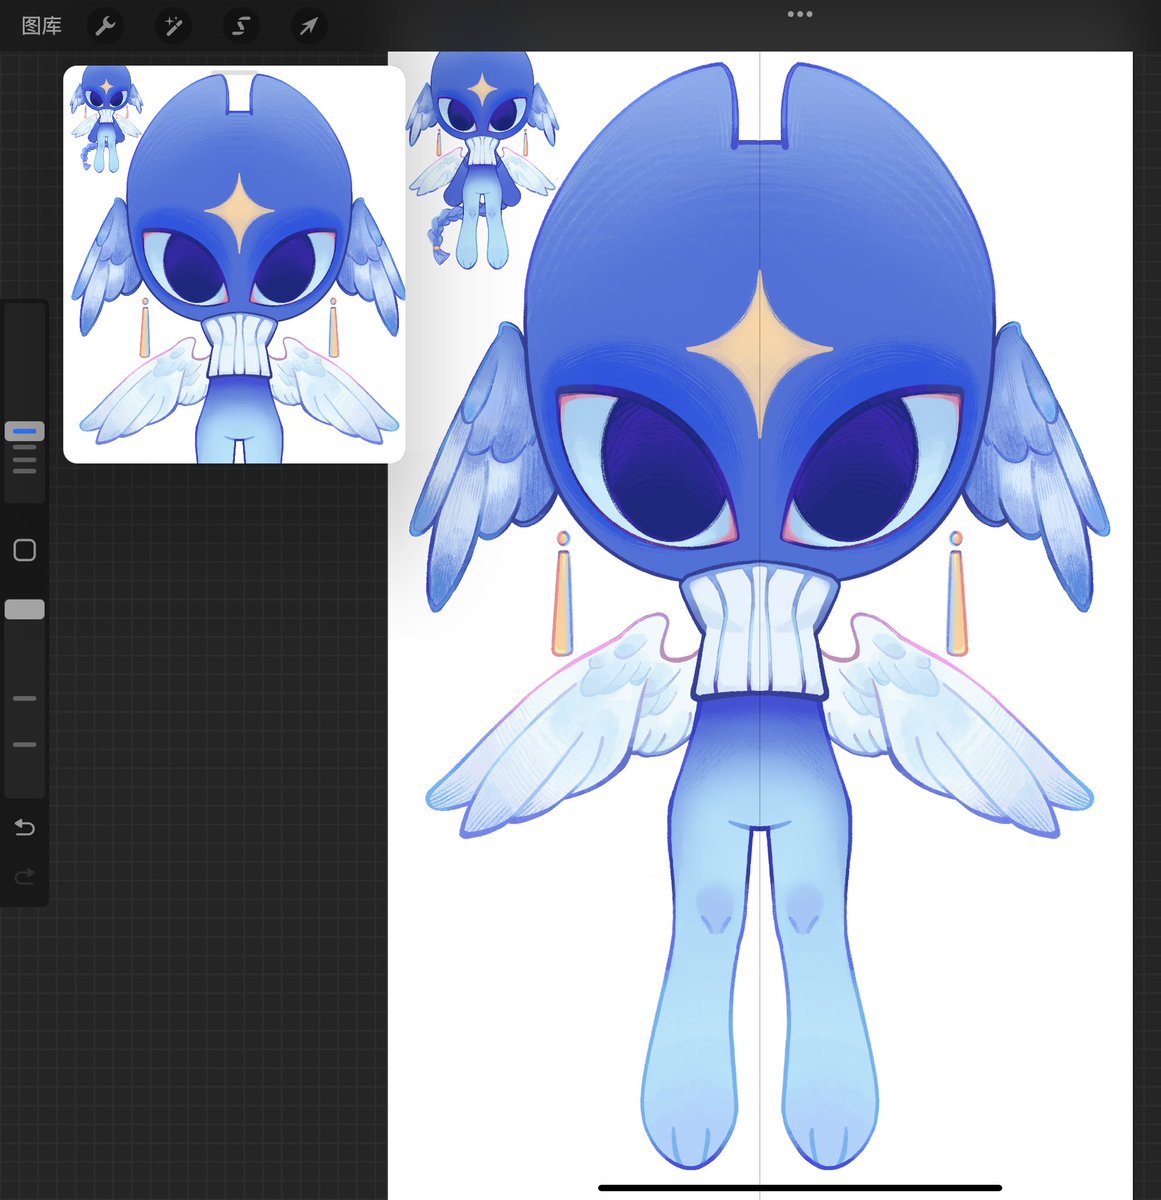This screenshot has height=1200, width=1161.
Task: Click the brush opacity slider handle
Action: click(25, 609)
